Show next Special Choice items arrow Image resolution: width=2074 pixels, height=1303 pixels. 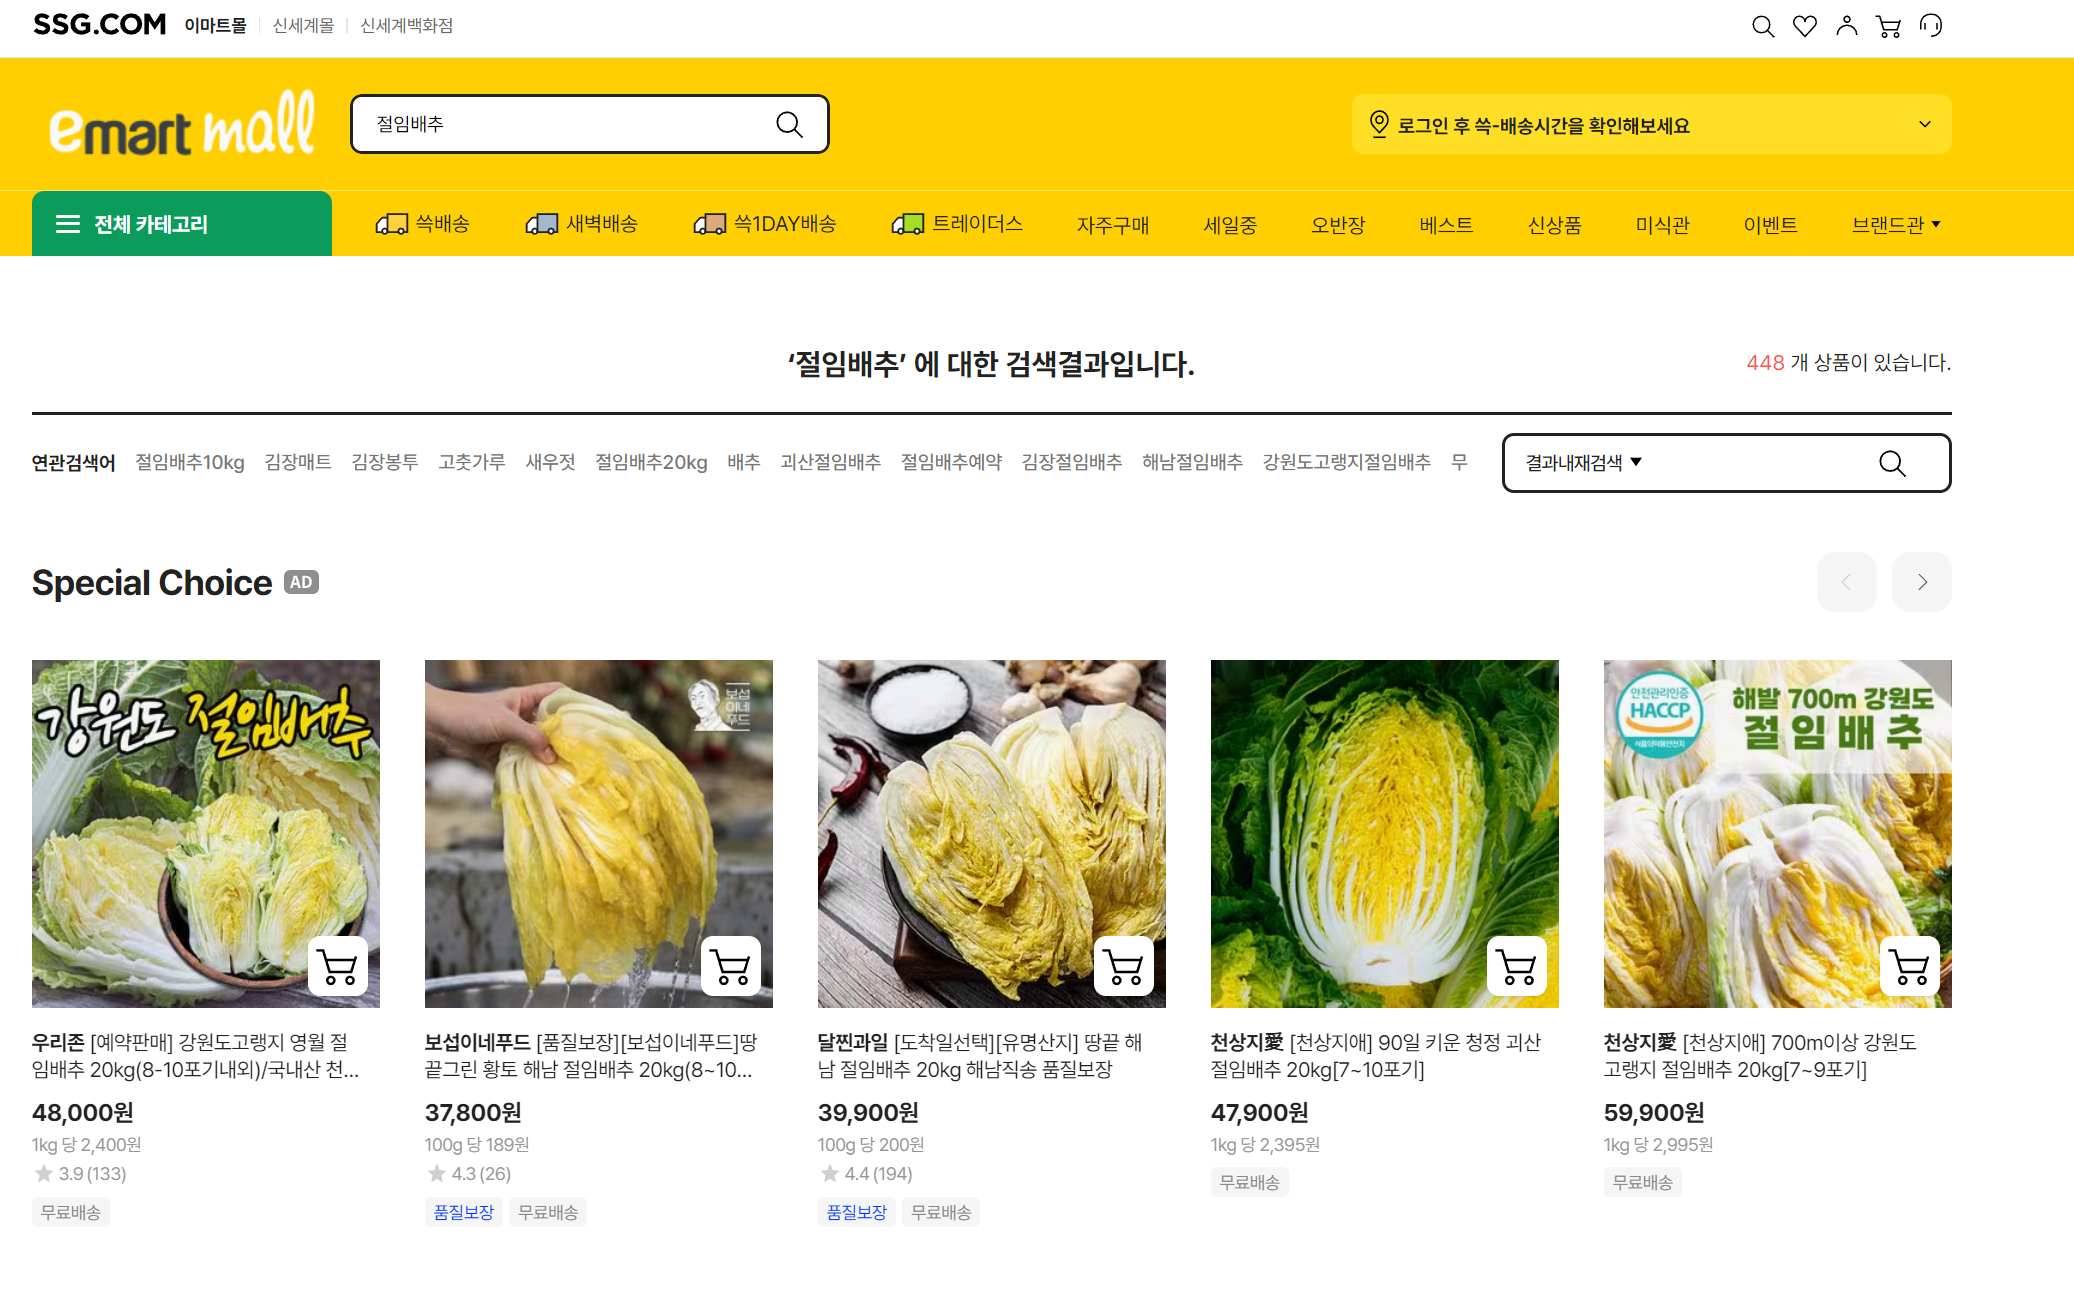click(x=1921, y=582)
